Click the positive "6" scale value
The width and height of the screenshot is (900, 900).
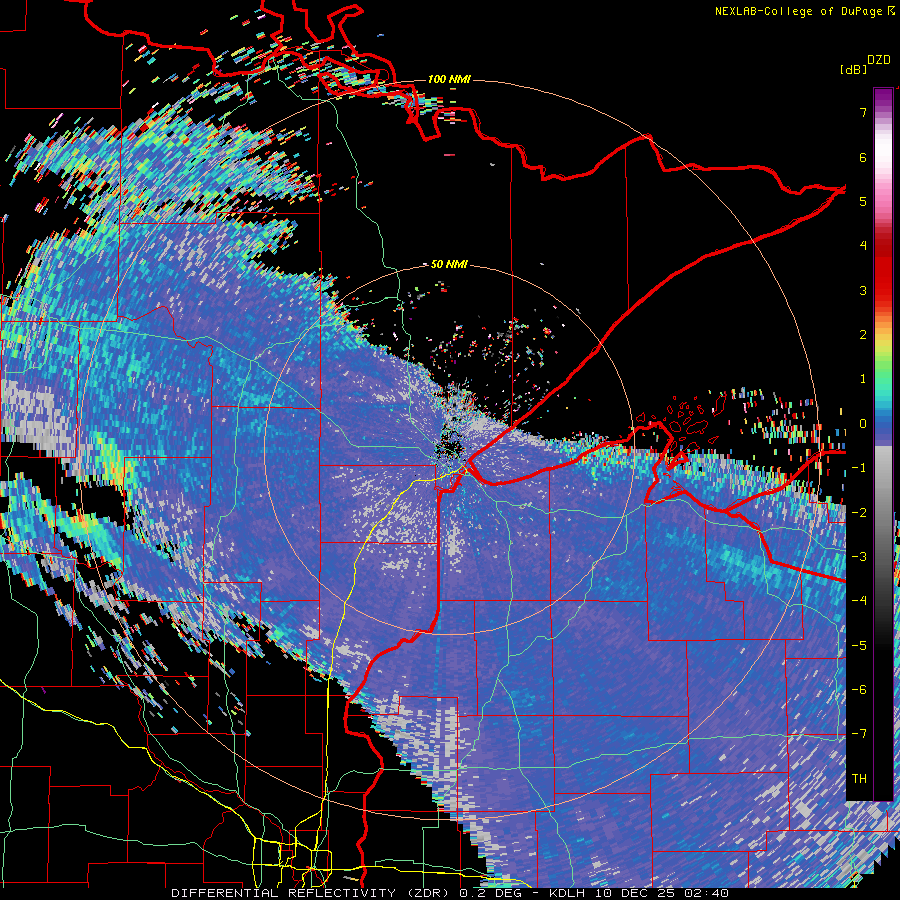pyautogui.click(x=863, y=157)
